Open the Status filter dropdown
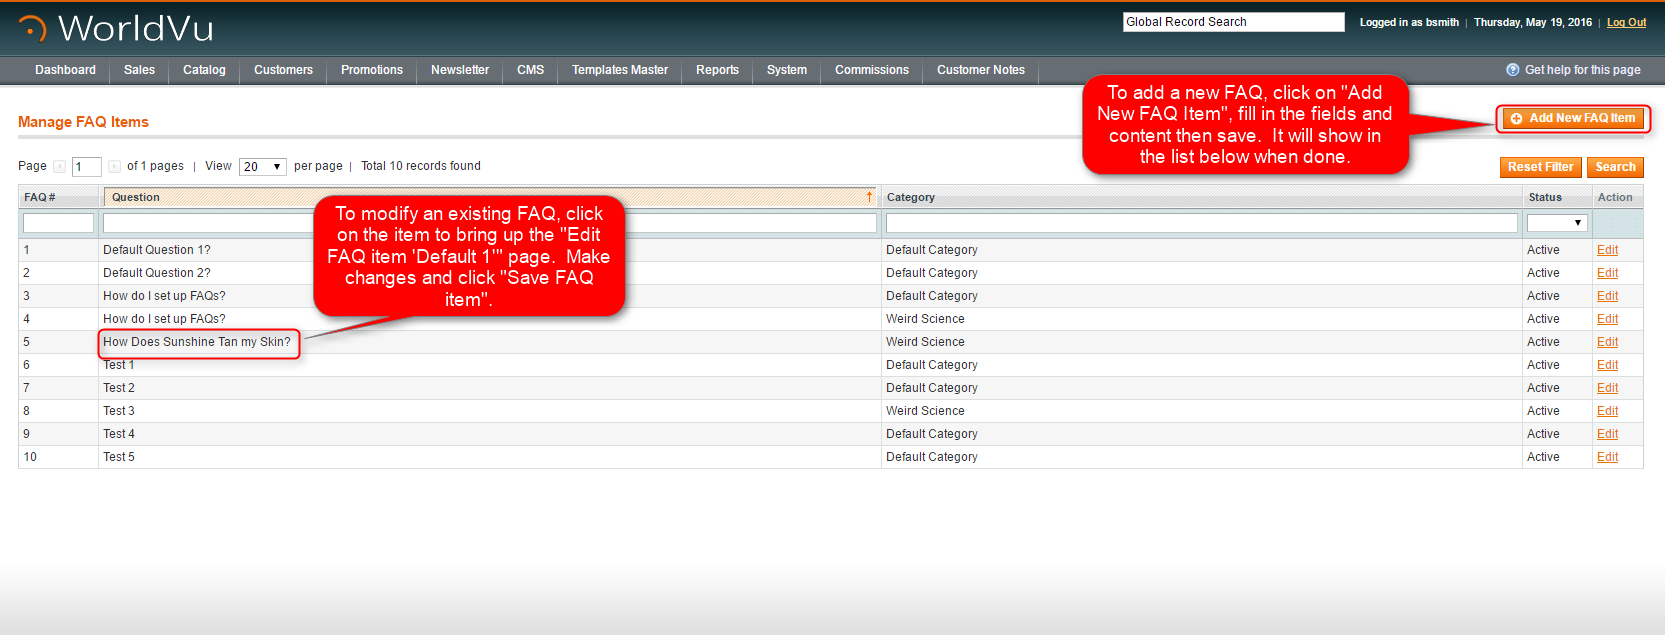The image size is (1665, 635). click(1556, 223)
